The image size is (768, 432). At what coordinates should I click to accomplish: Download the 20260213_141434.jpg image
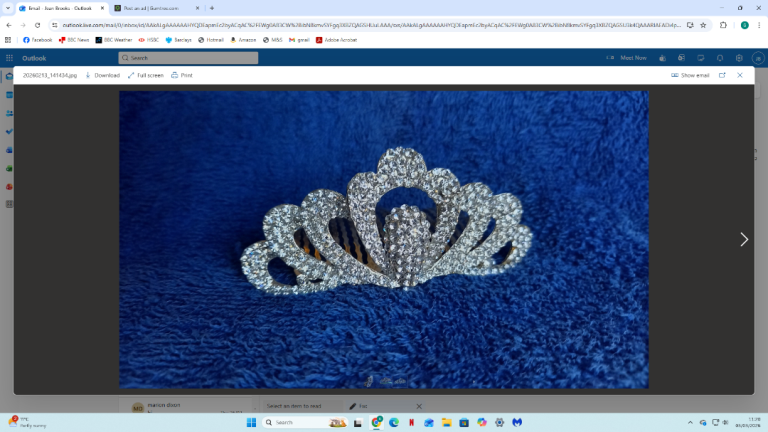pyautogui.click(x=103, y=75)
